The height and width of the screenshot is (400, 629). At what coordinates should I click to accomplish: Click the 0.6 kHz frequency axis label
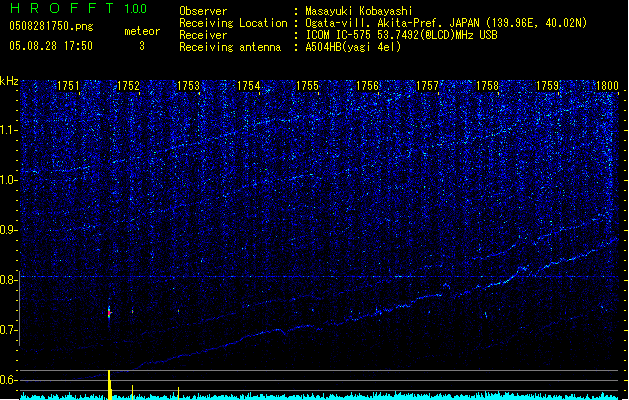pos(9,380)
